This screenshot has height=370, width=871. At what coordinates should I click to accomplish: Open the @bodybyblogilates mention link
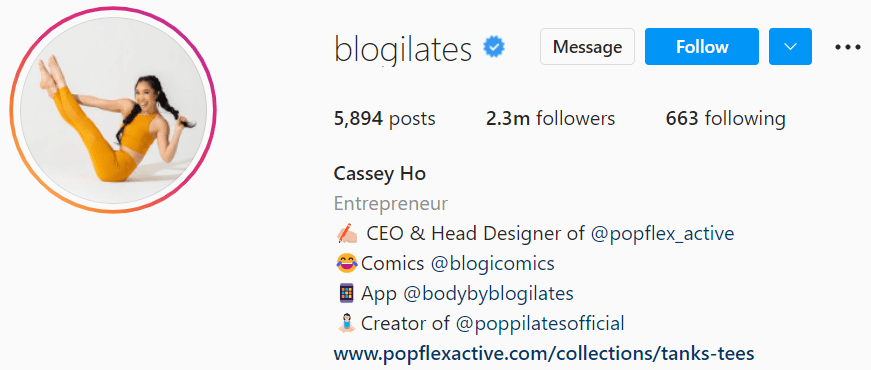488,293
